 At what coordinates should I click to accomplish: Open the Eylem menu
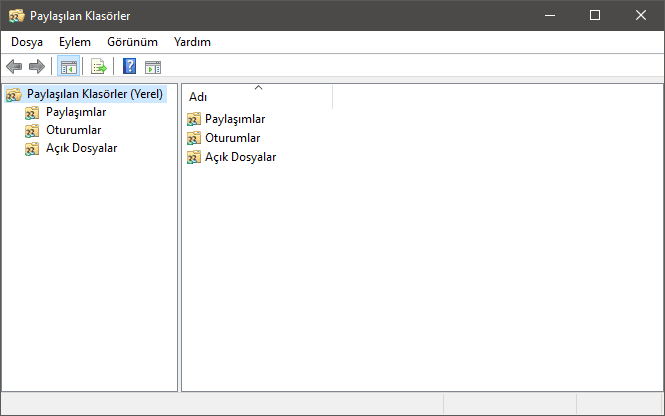point(75,42)
